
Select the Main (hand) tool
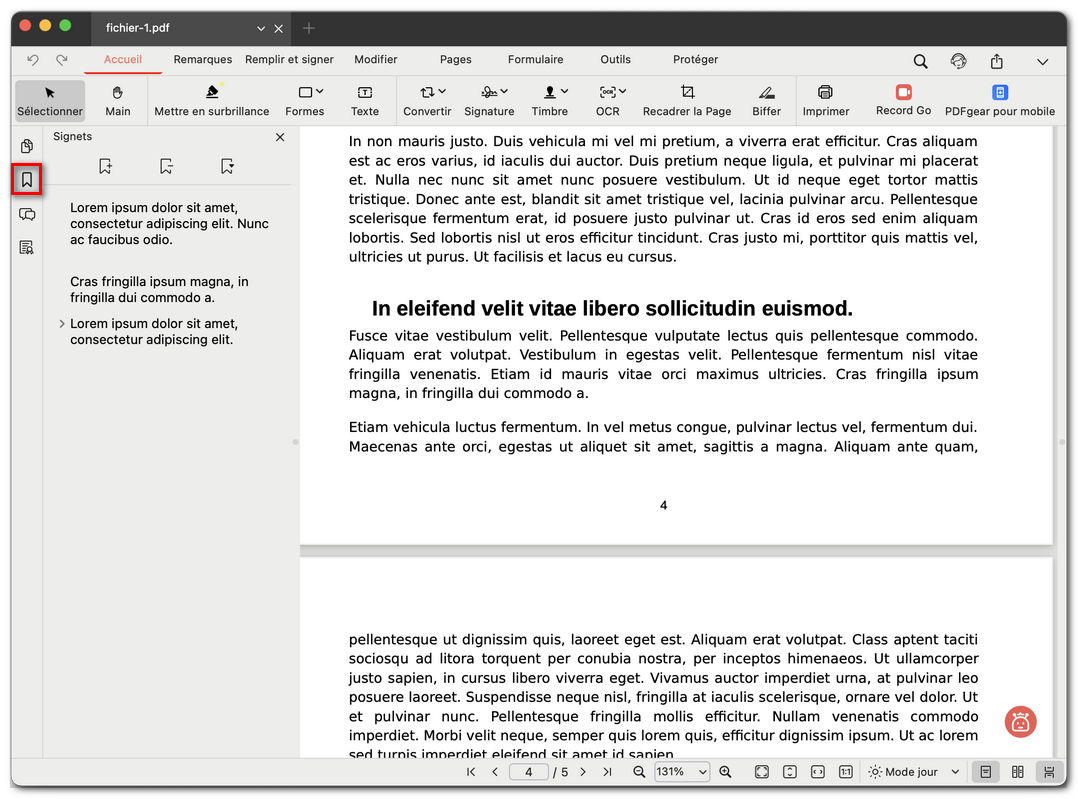tap(118, 100)
